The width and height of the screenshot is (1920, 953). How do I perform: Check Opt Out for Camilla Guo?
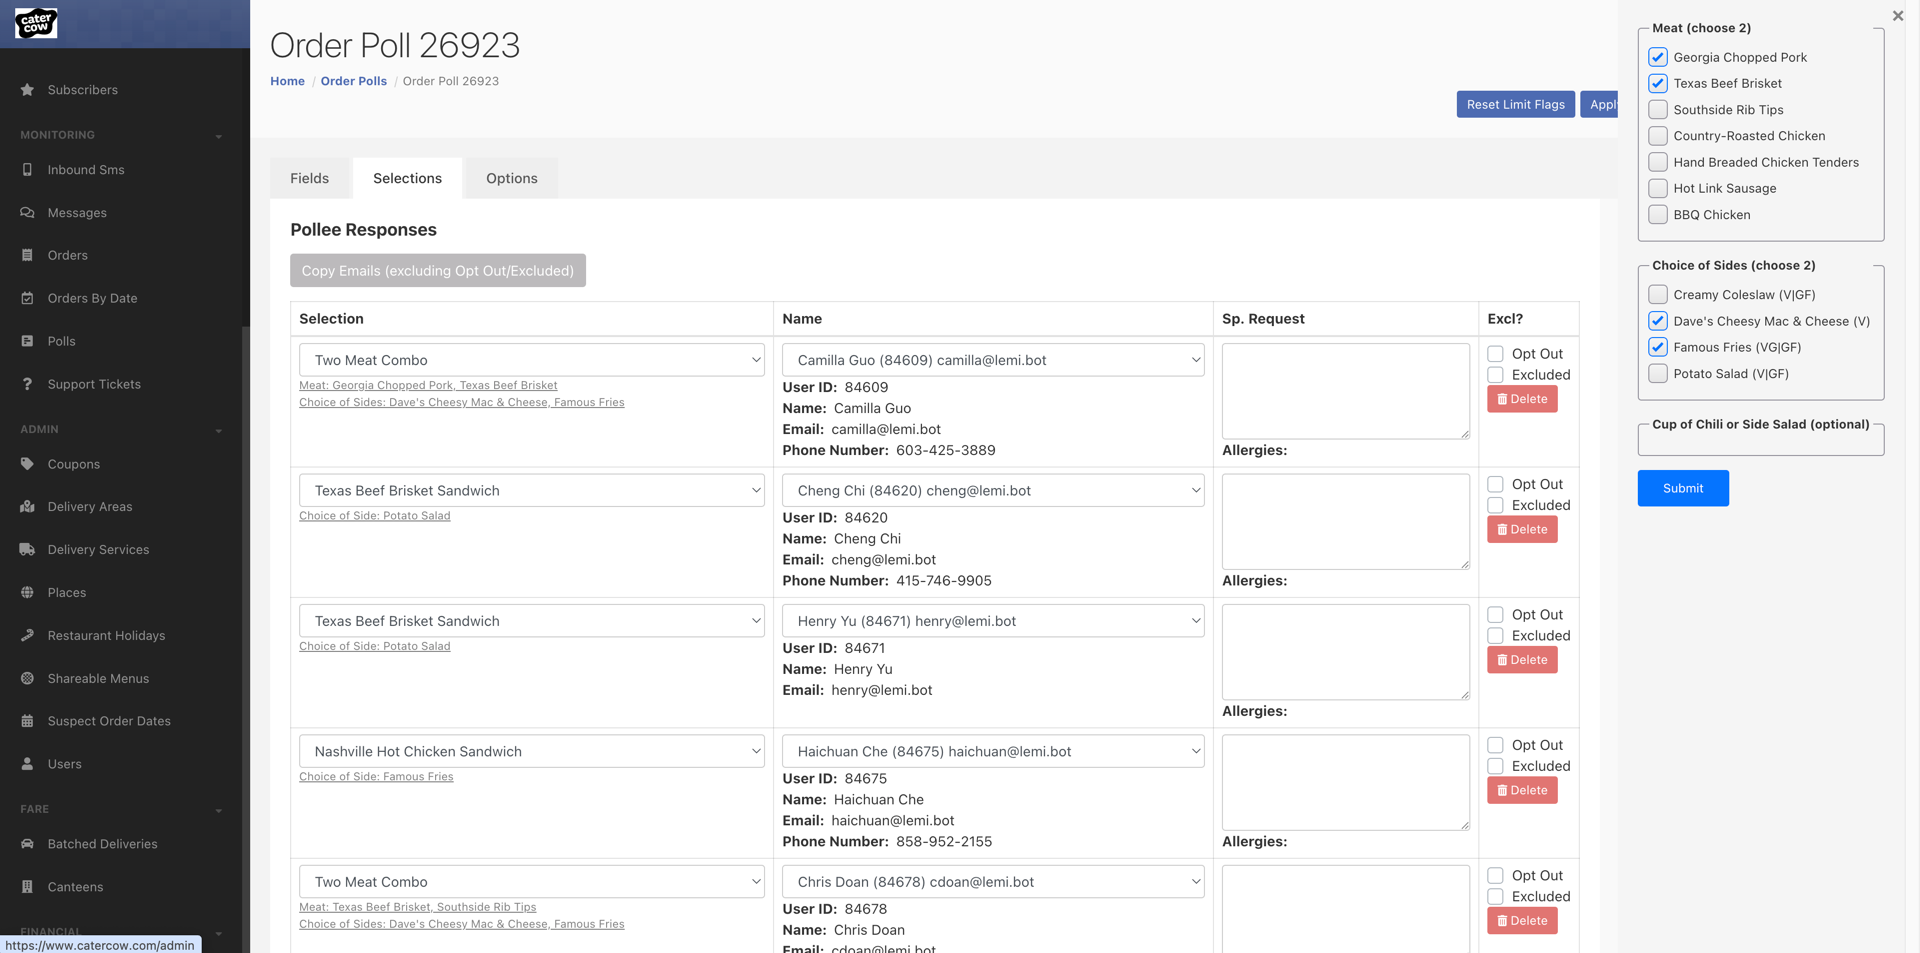[x=1496, y=353]
